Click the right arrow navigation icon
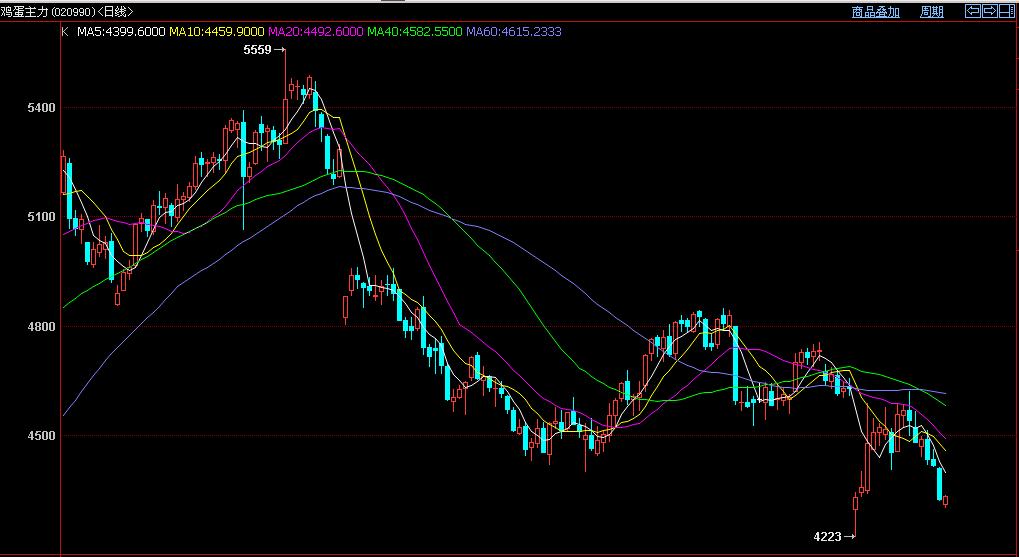This screenshot has height=557, width=1019. pyautogui.click(x=990, y=11)
